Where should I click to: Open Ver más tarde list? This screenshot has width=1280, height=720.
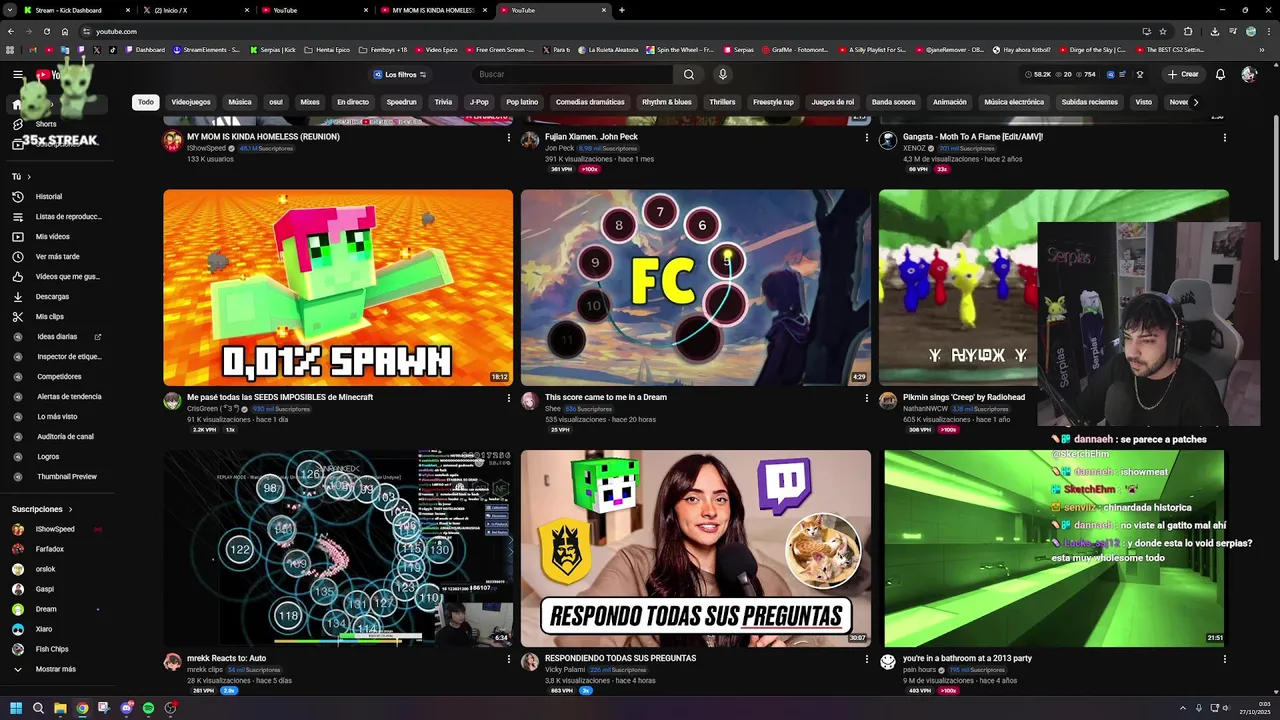(x=57, y=257)
